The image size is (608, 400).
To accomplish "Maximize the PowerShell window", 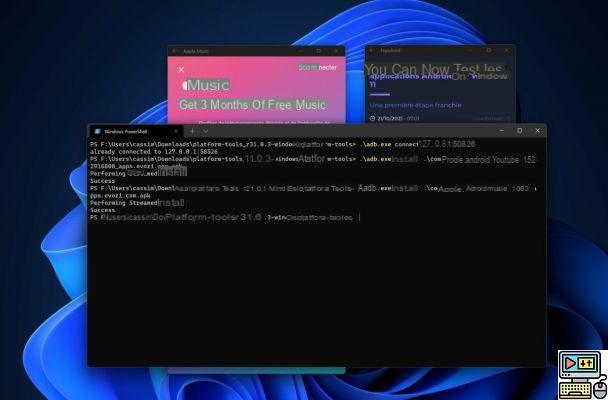I will tap(520, 131).
